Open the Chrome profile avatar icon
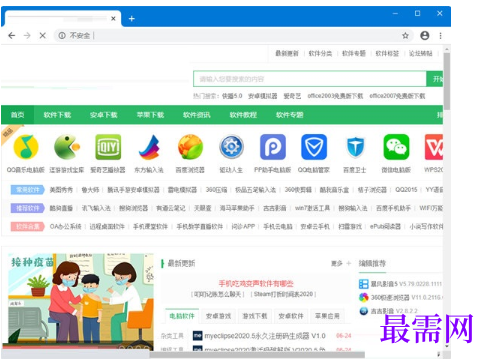492x360 pixels. pyautogui.click(x=425, y=35)
